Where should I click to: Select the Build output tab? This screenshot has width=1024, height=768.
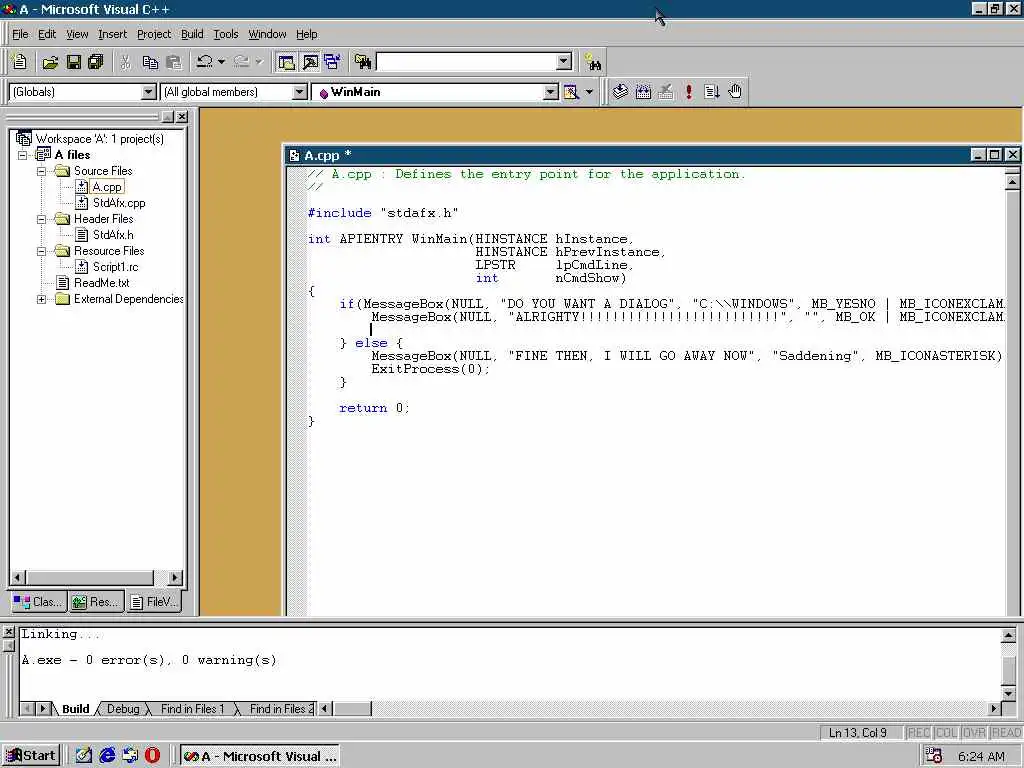tap(76, 709)
